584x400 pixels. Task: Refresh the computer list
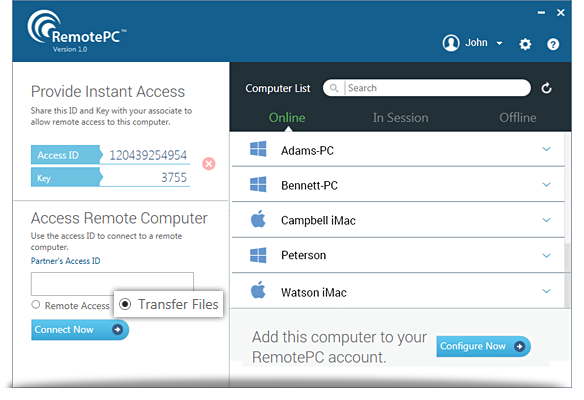[546, 88]
